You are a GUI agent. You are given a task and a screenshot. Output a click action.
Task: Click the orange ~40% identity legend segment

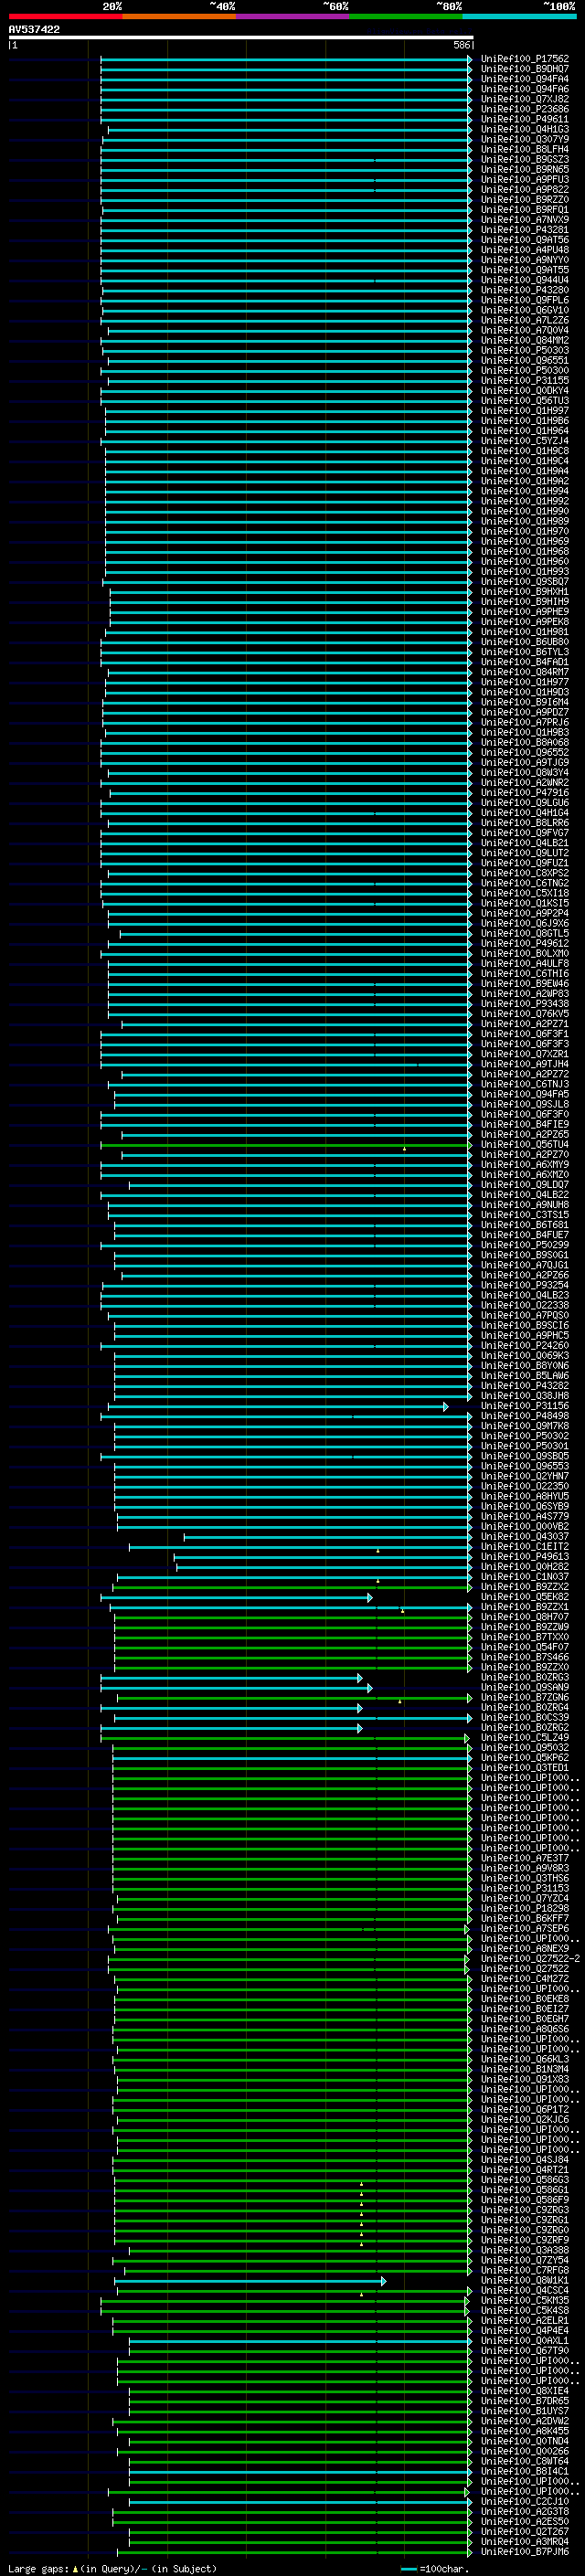(179, 16)
